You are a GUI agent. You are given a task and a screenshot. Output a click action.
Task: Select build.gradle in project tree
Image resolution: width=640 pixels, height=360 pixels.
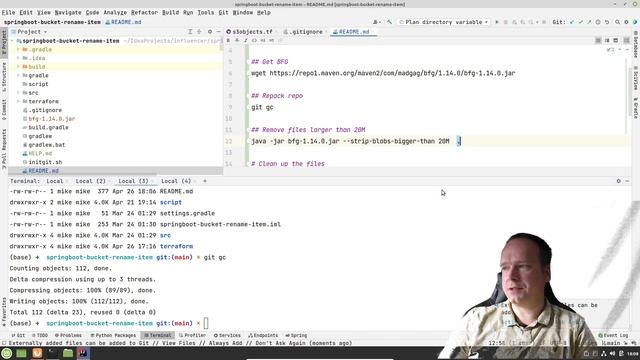coord(48,127)
